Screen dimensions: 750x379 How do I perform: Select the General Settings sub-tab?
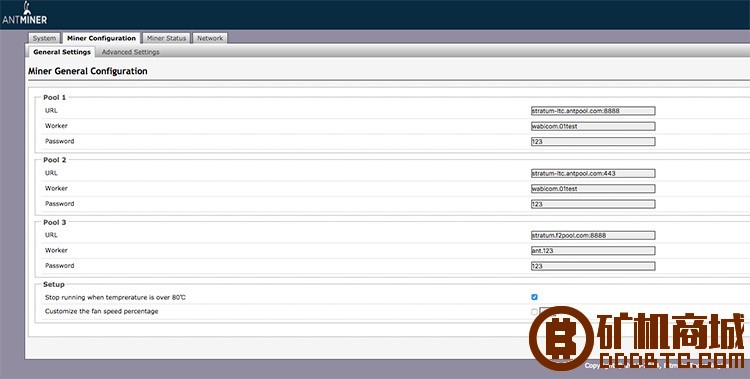[x=62, y=52]
